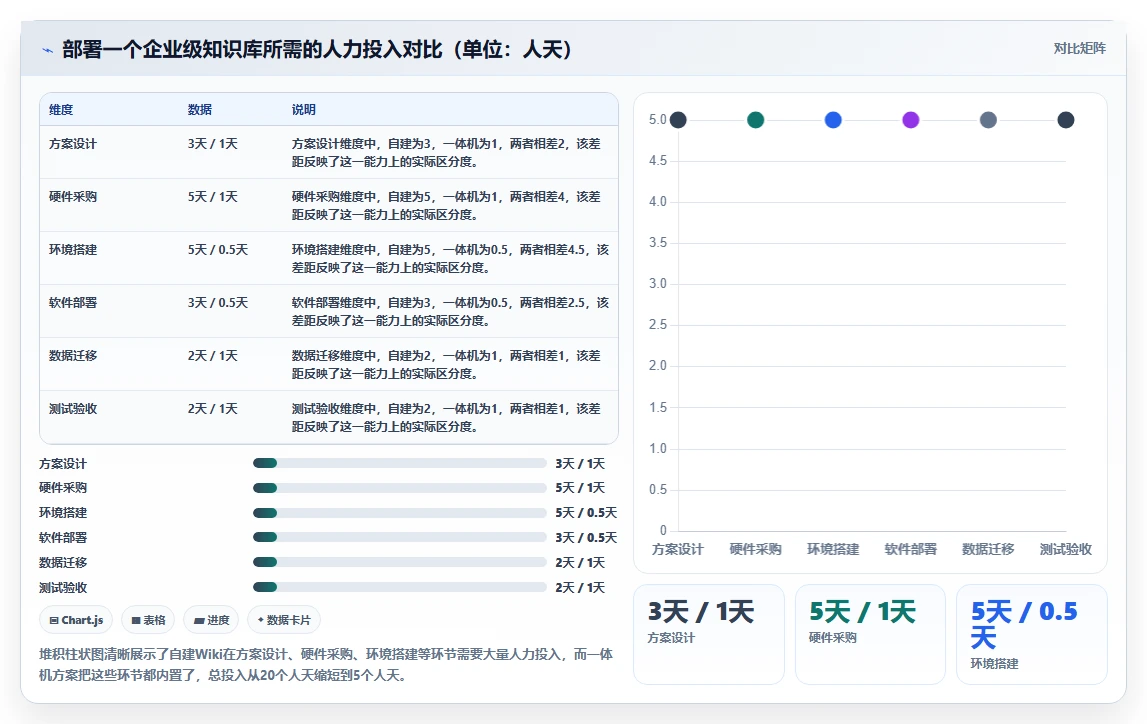Click the 数据 column header
Screen dimensions: 1147x724
[x=200, y=110]
